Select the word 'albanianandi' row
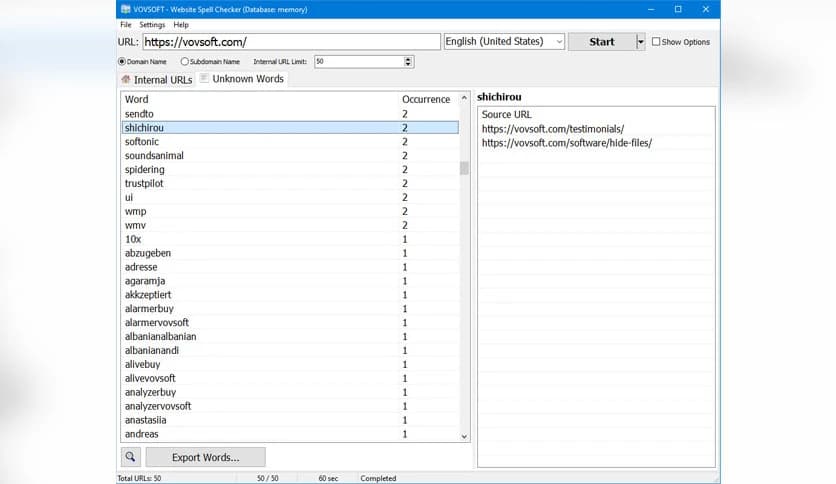Image resolution: width=836 pixels, height=484 pixels. coord(290,350)
